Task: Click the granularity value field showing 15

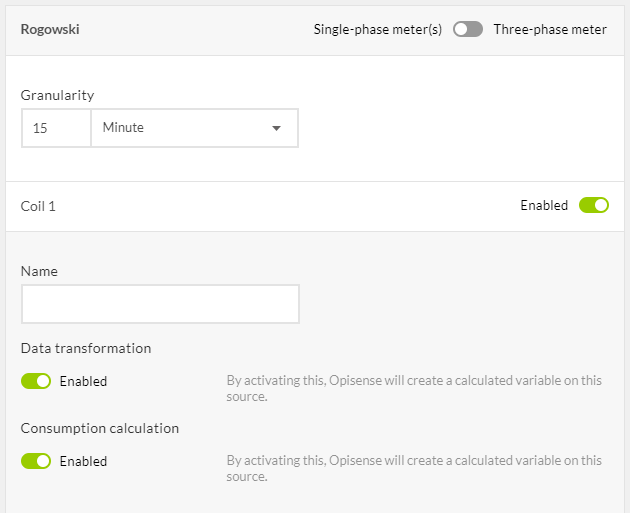Action: 56,128
